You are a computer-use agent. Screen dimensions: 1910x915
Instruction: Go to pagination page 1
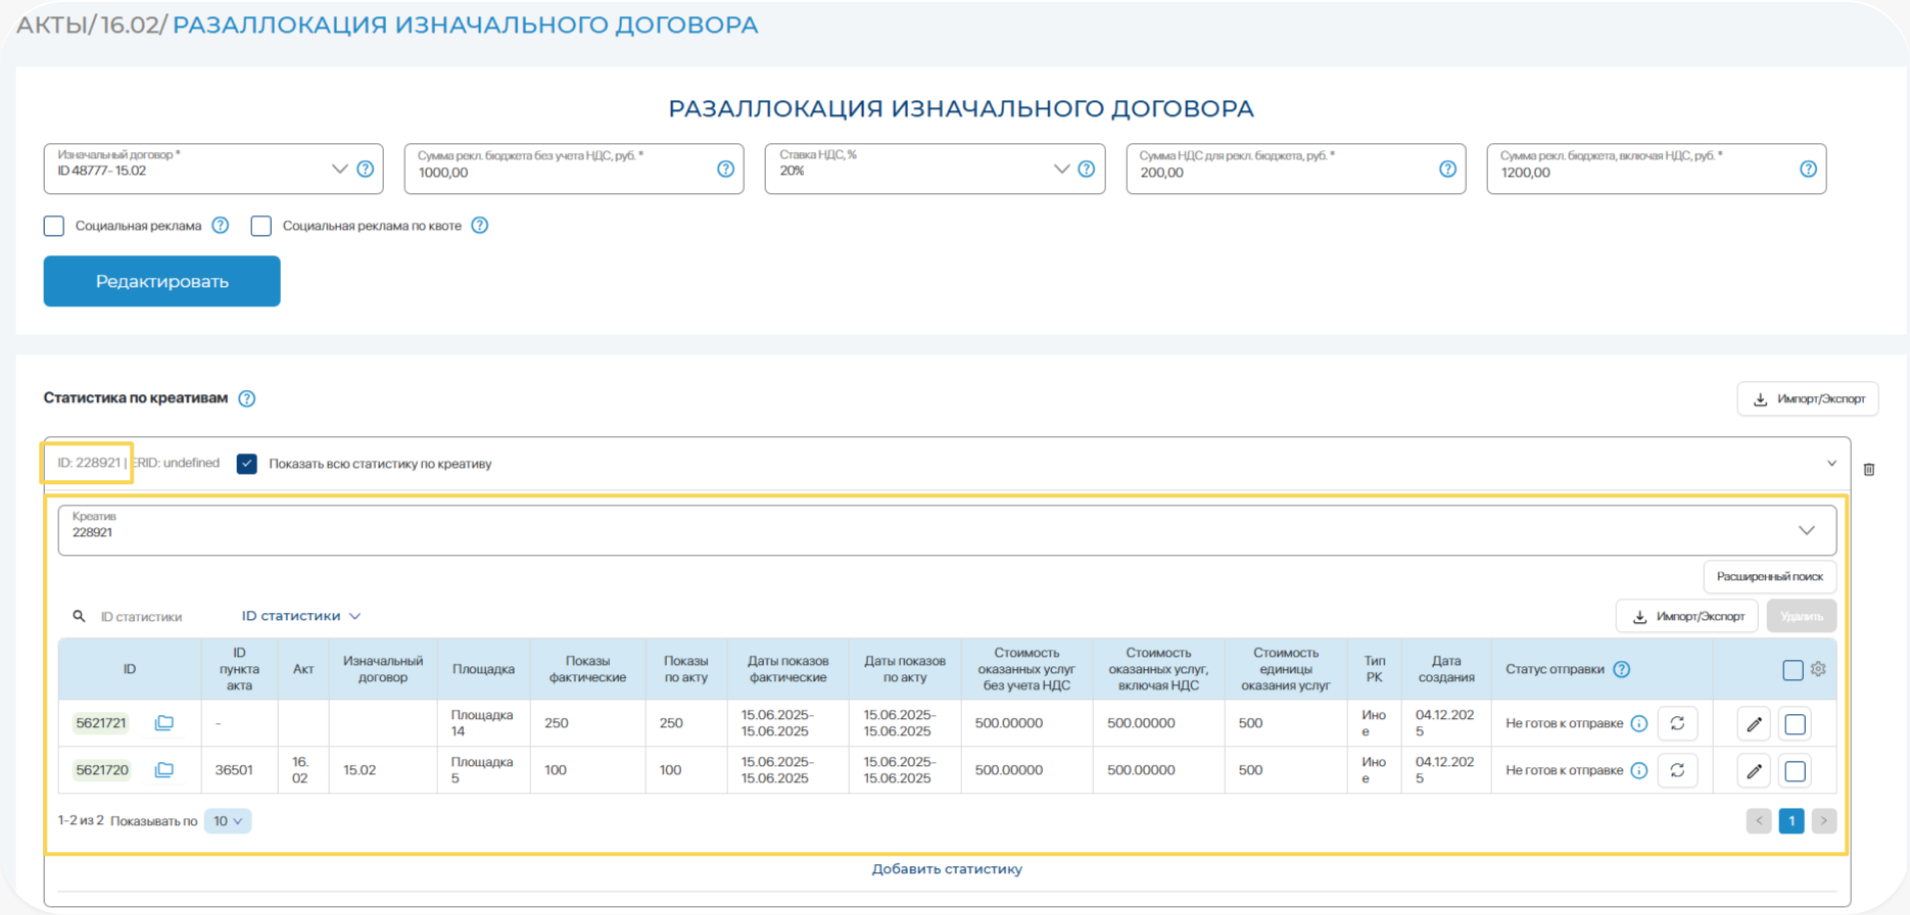tap(1791, 821)
